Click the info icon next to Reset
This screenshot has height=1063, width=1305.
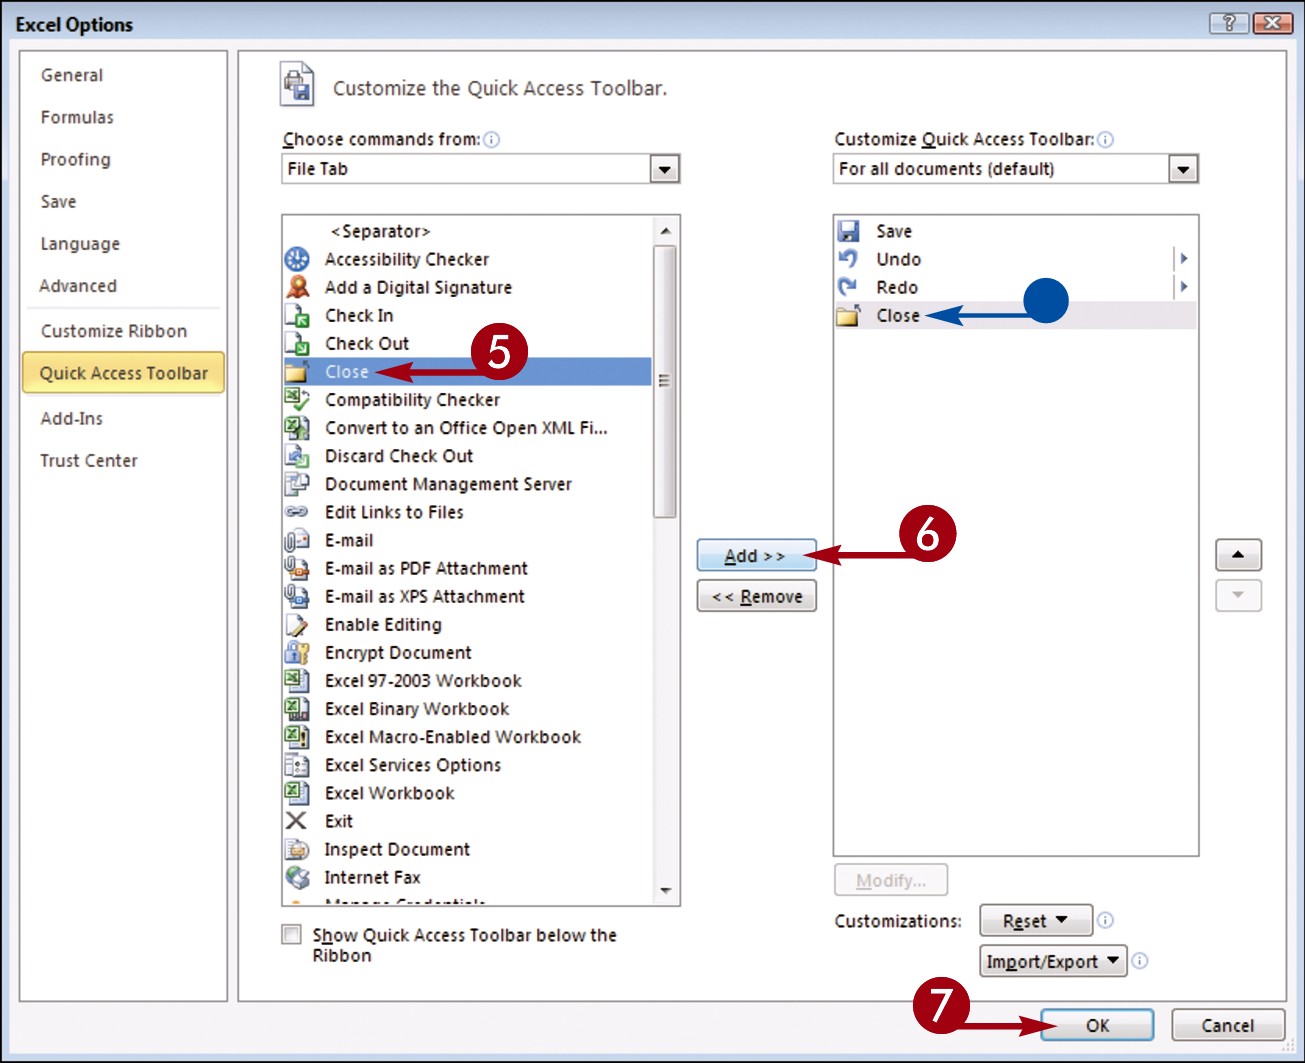coord(1105,920)
